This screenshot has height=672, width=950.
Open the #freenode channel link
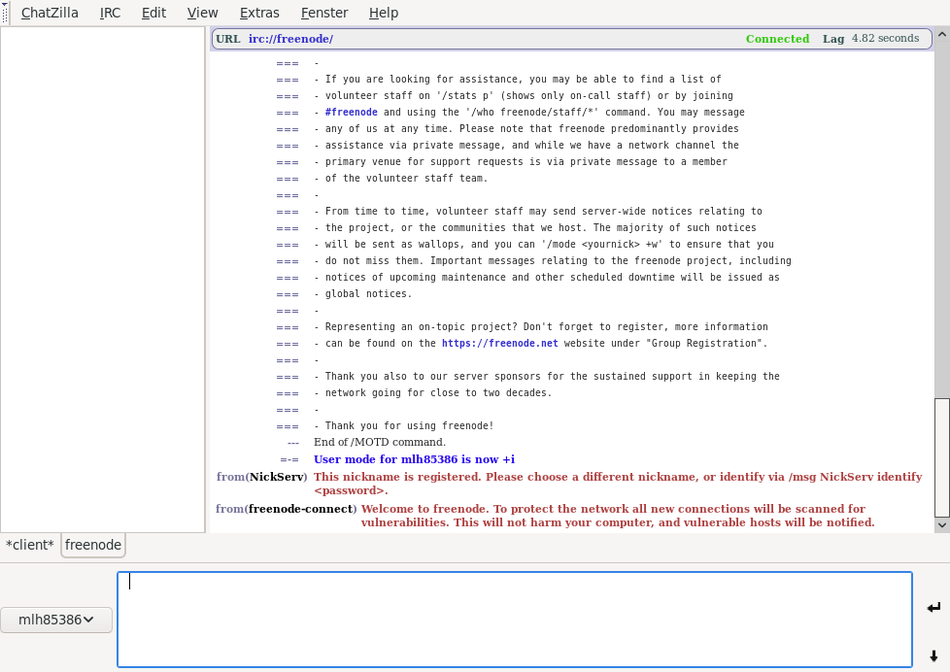351,112
